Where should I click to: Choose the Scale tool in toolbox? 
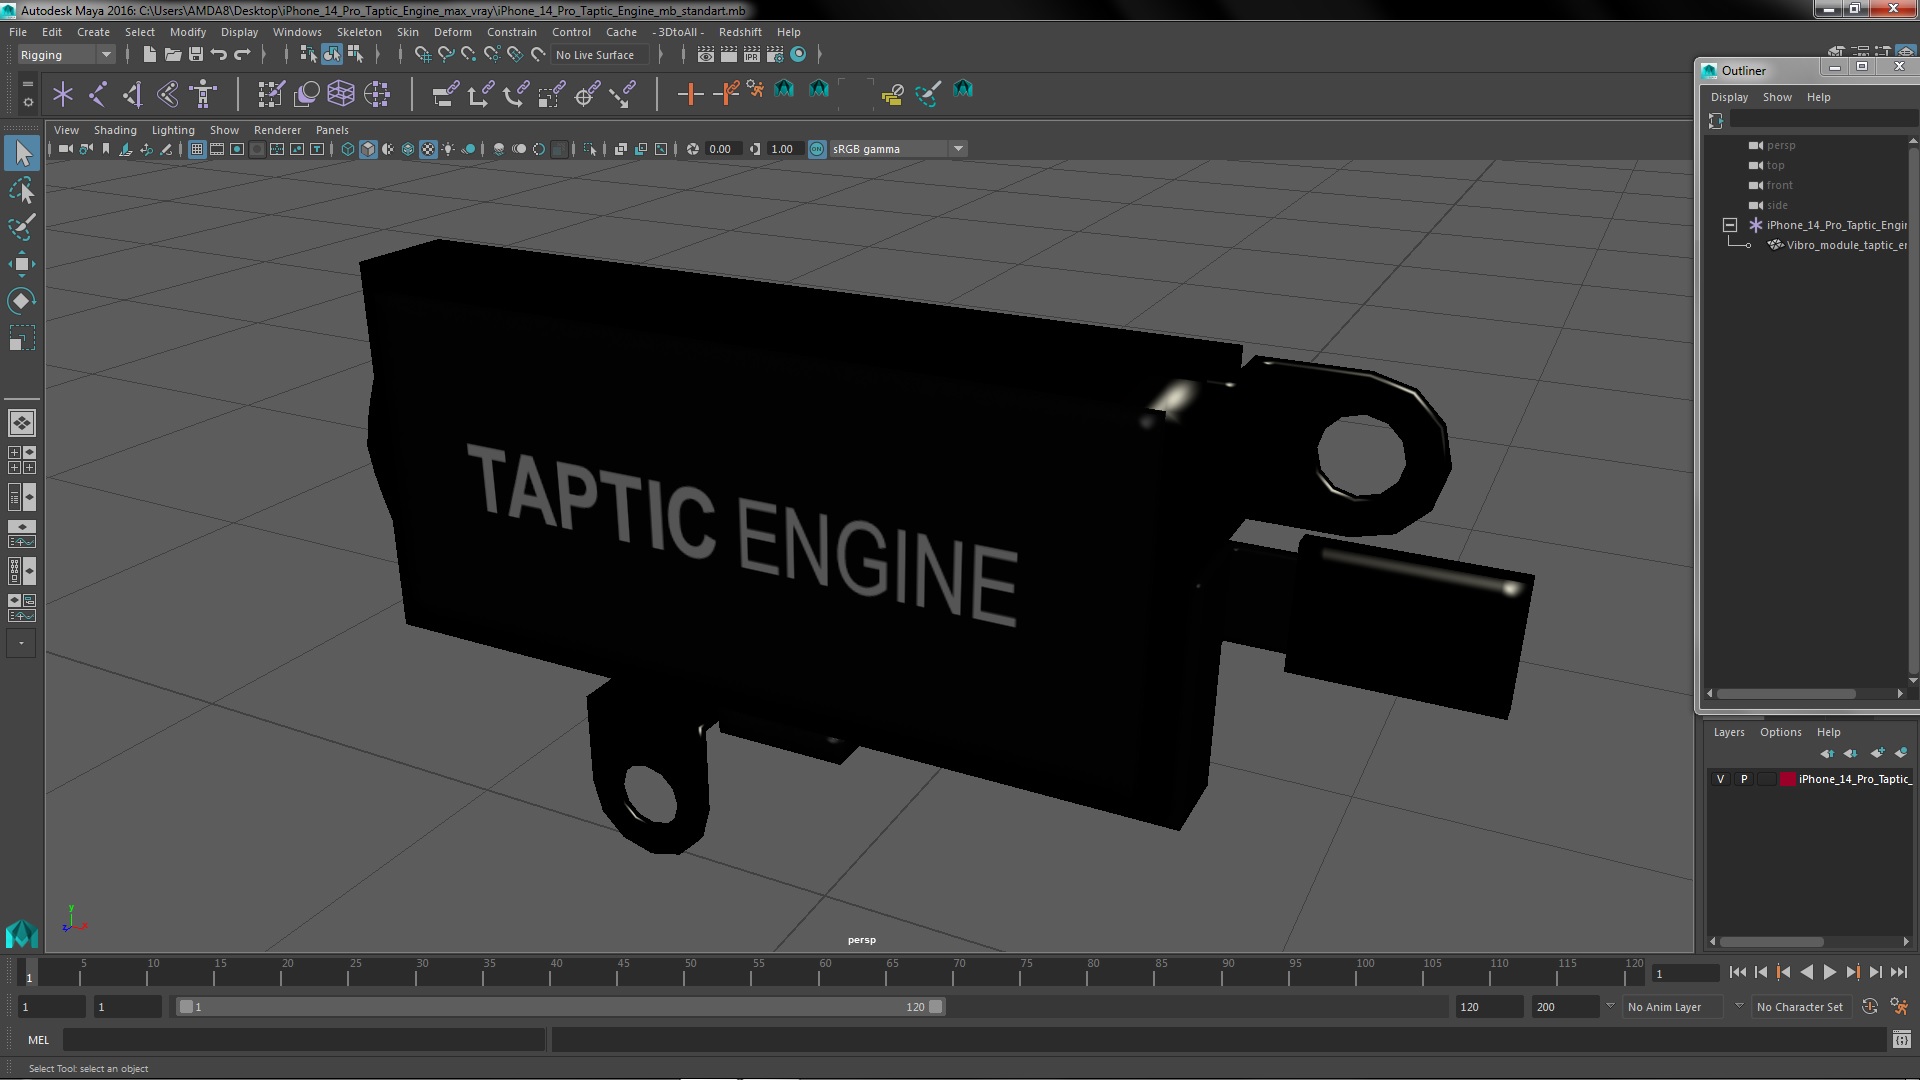coord(22,338)
